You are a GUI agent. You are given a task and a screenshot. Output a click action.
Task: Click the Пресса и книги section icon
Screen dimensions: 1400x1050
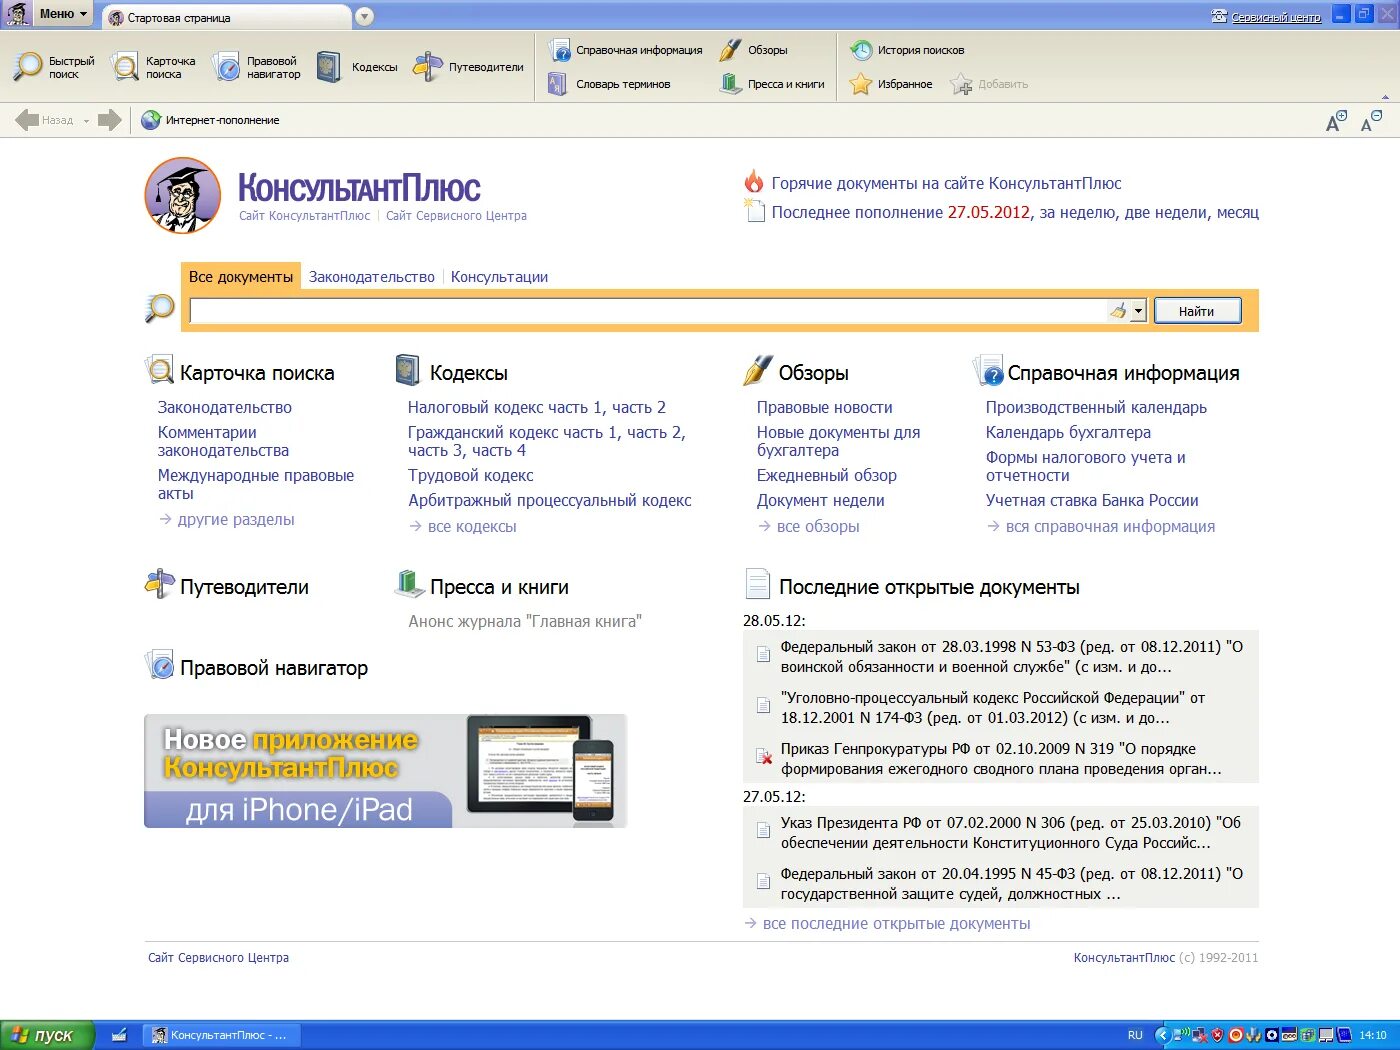coord(408,584)
